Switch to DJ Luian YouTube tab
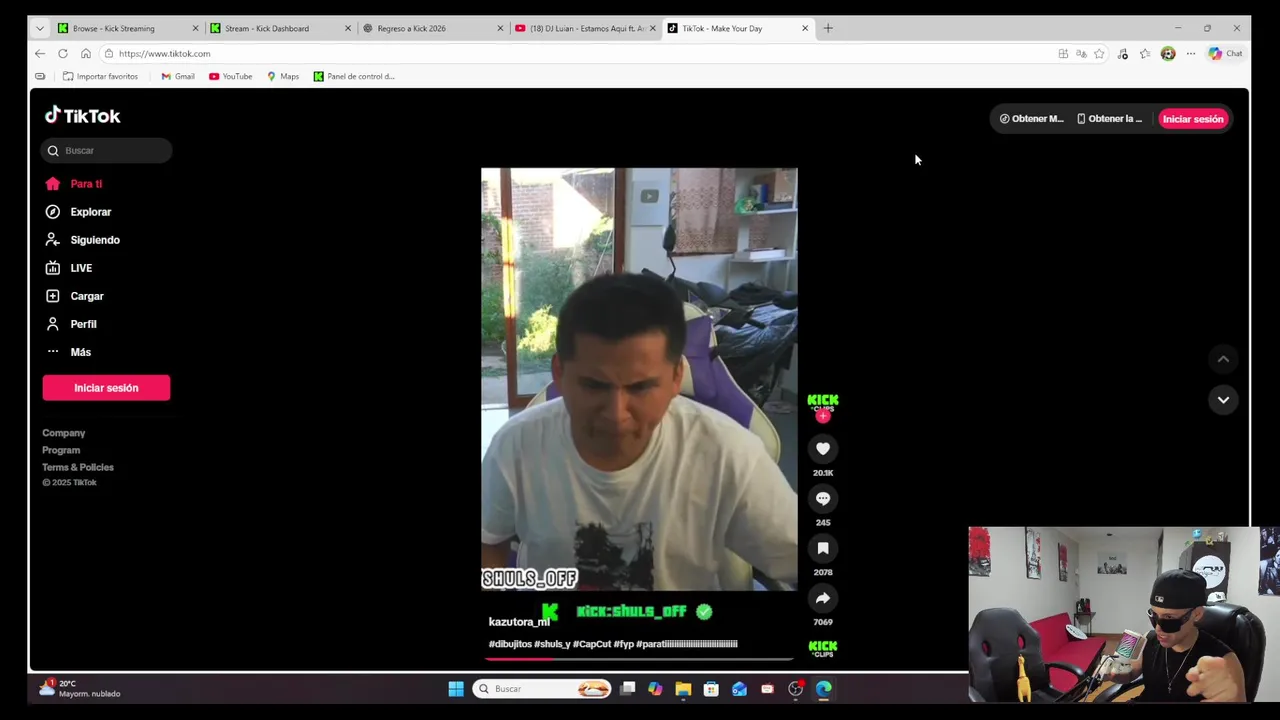 pos(583,28)
